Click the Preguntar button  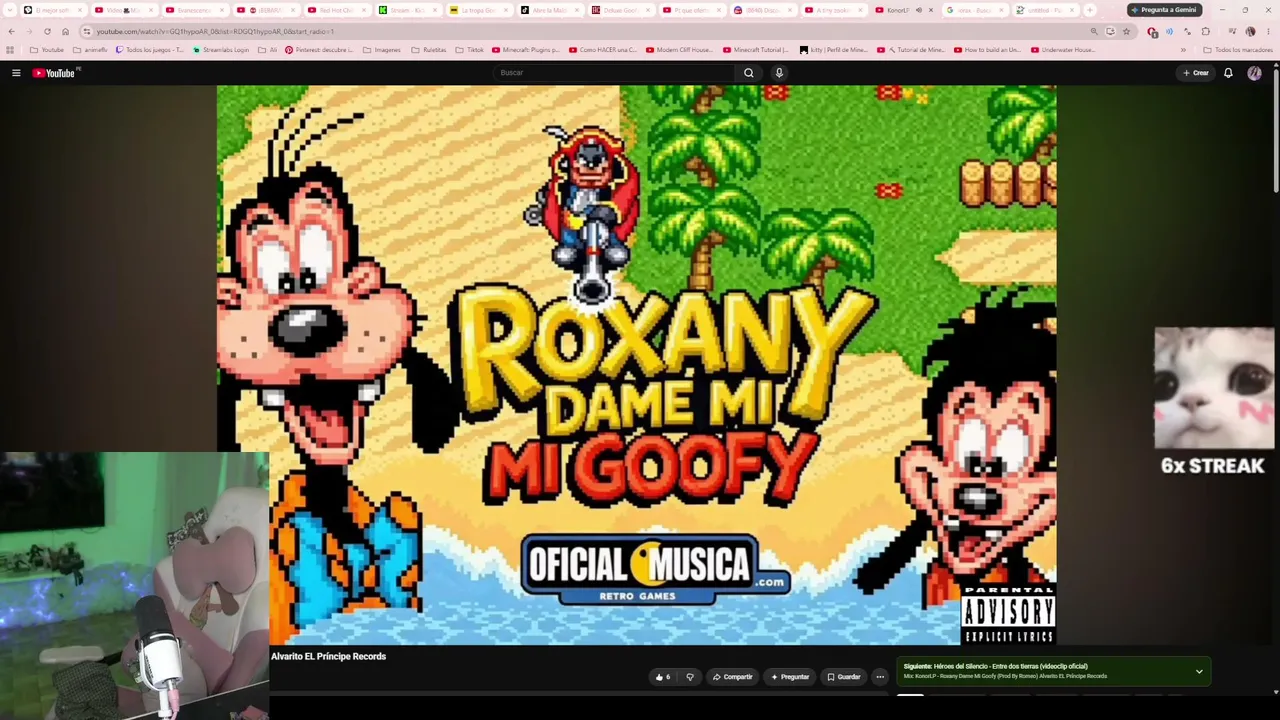point(789,677)
